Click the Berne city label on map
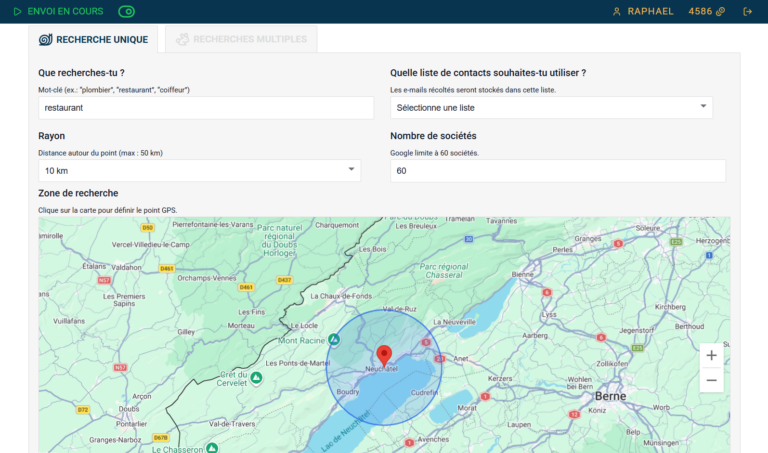768x453 pixels. [610, 396]
